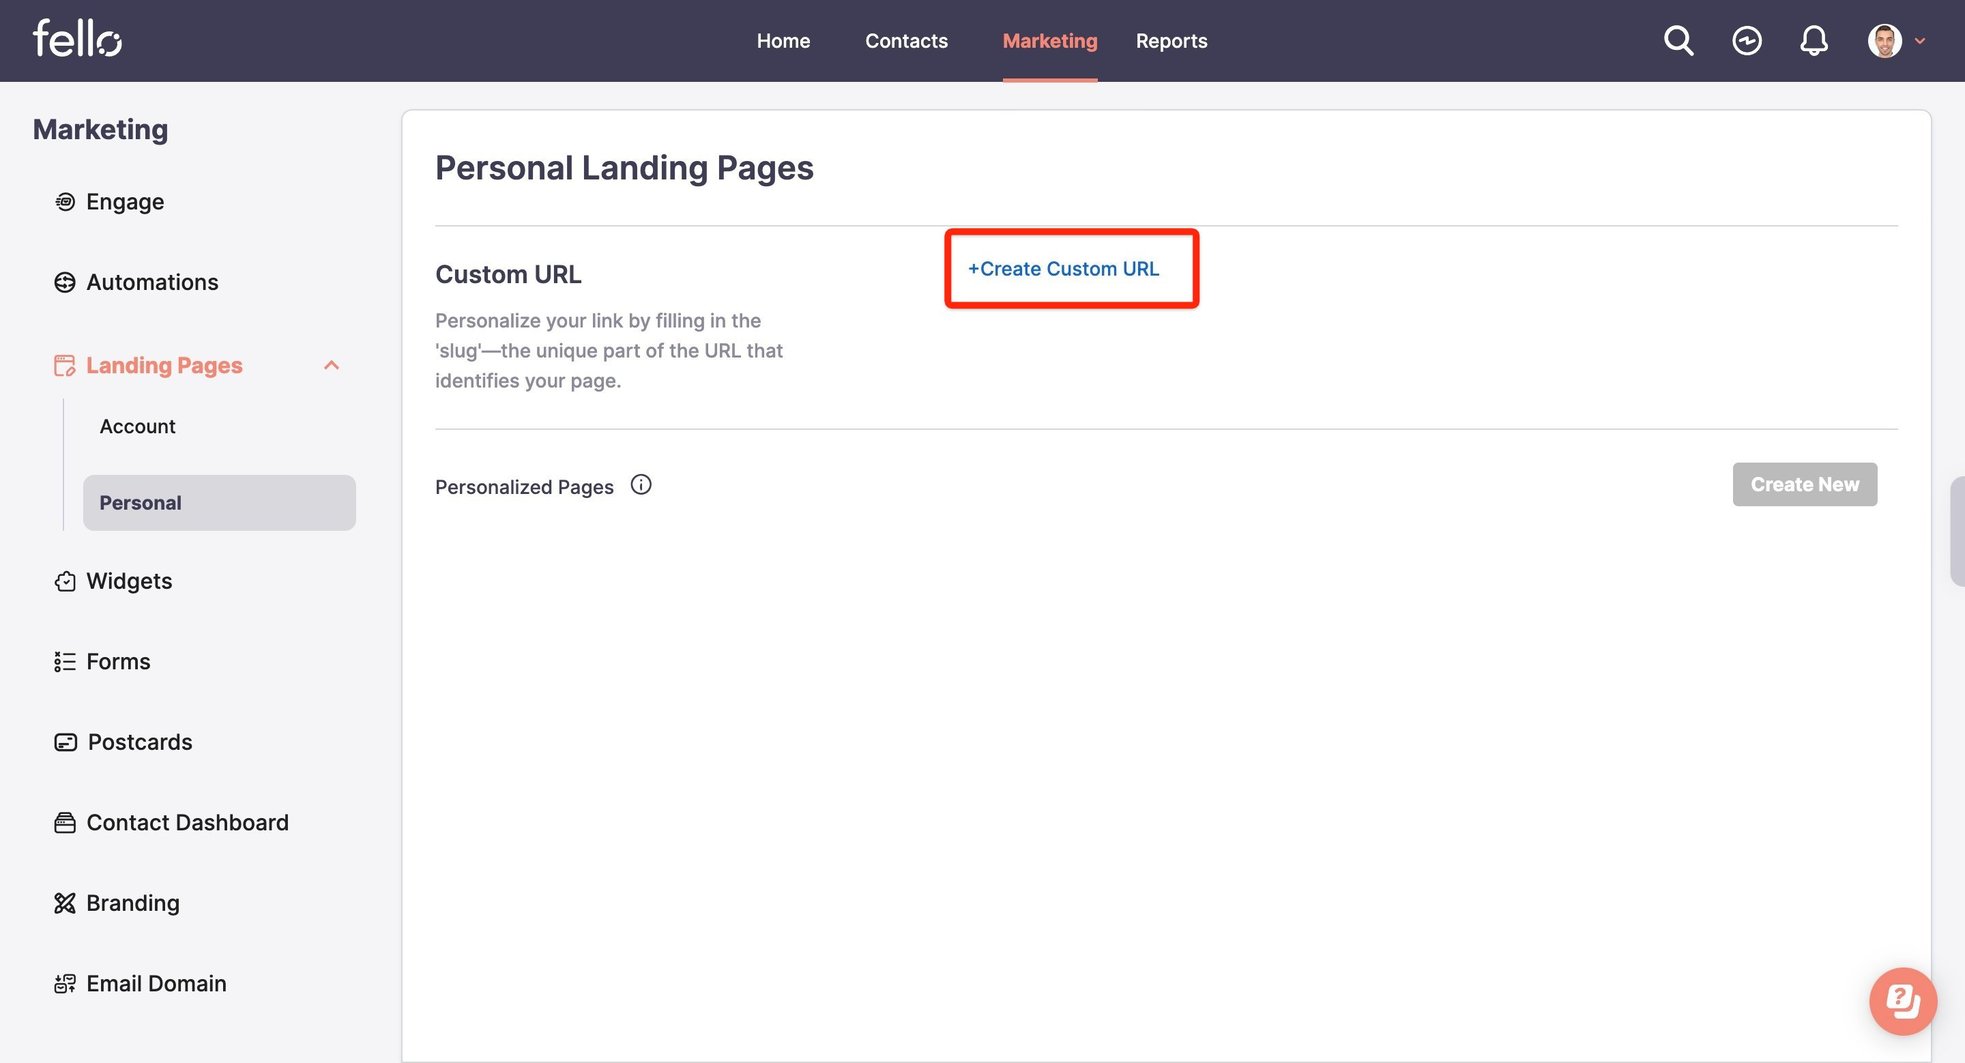Collapse the Landing Pages section
Screen dimensions: 1965x1063
pyautogui.click(x=331, y=365)
